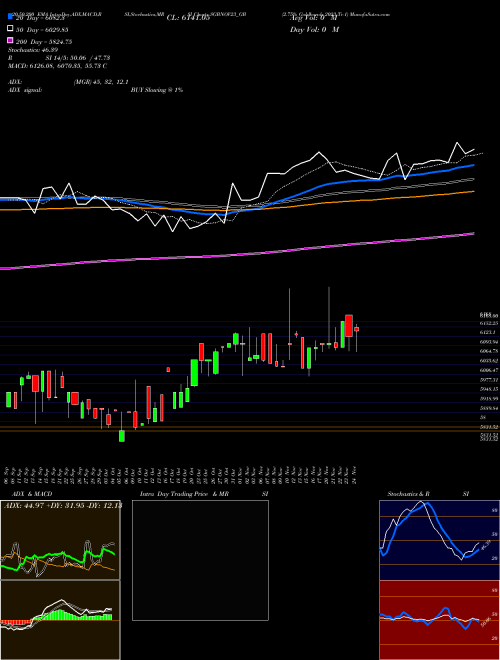Screen dimensions: 500x660
Task: Click the white 30 Day legend swatch
Action: click(x=11, y=29)
